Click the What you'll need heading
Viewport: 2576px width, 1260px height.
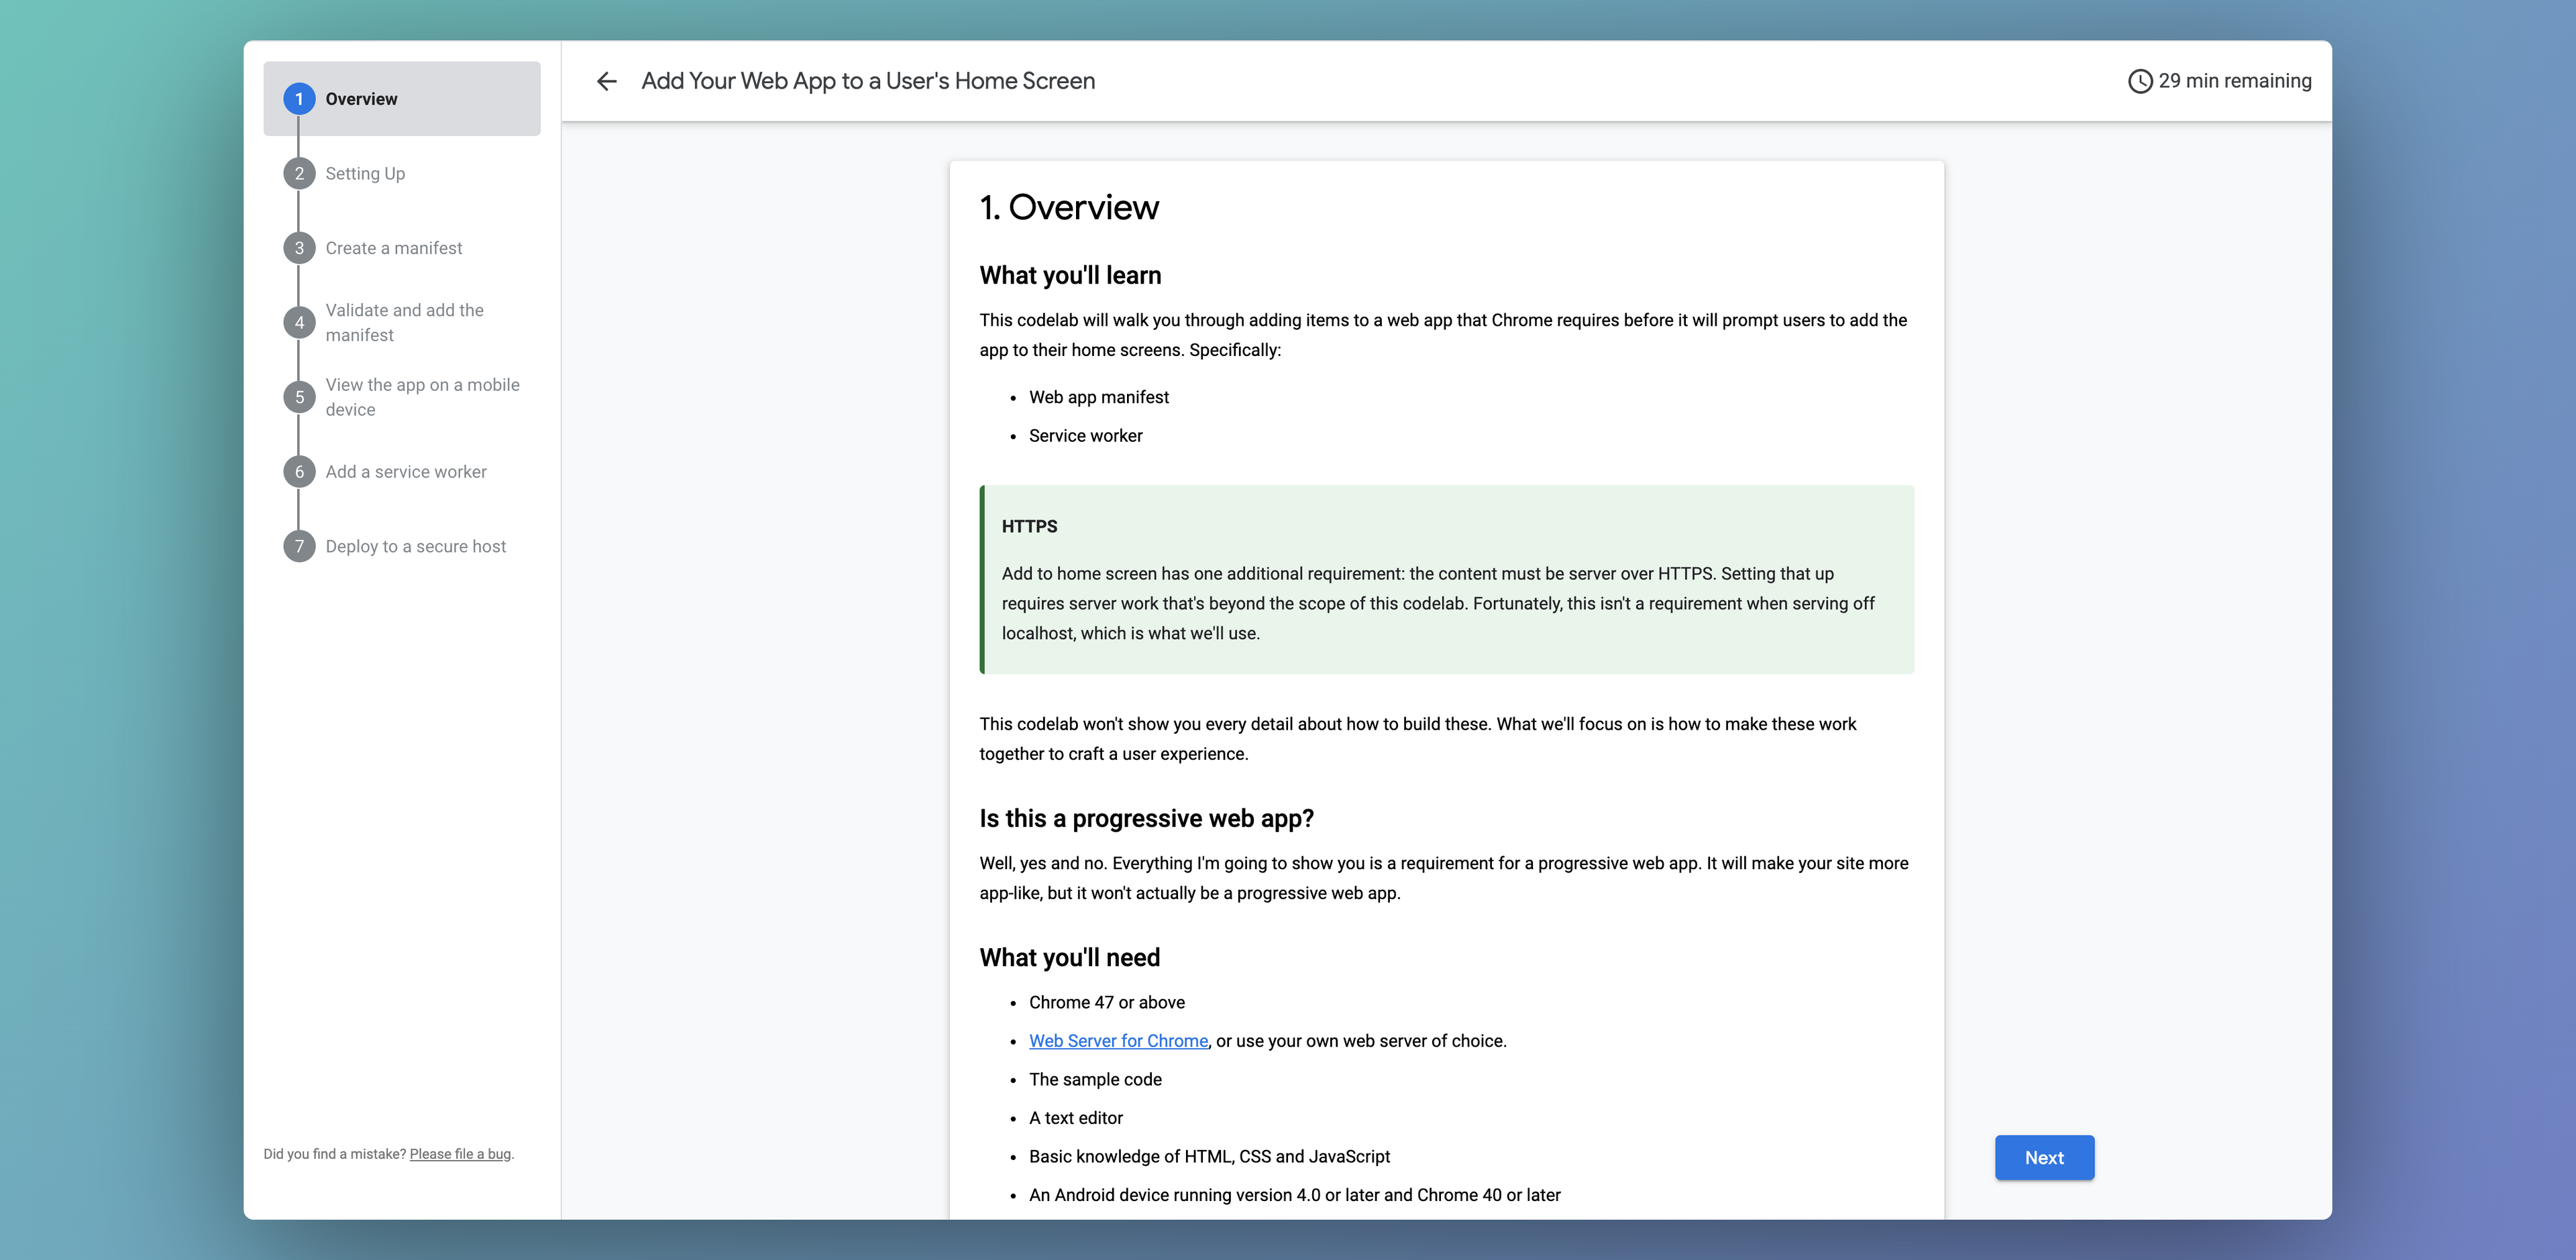pyautogui.click(x=1070, y=958)
